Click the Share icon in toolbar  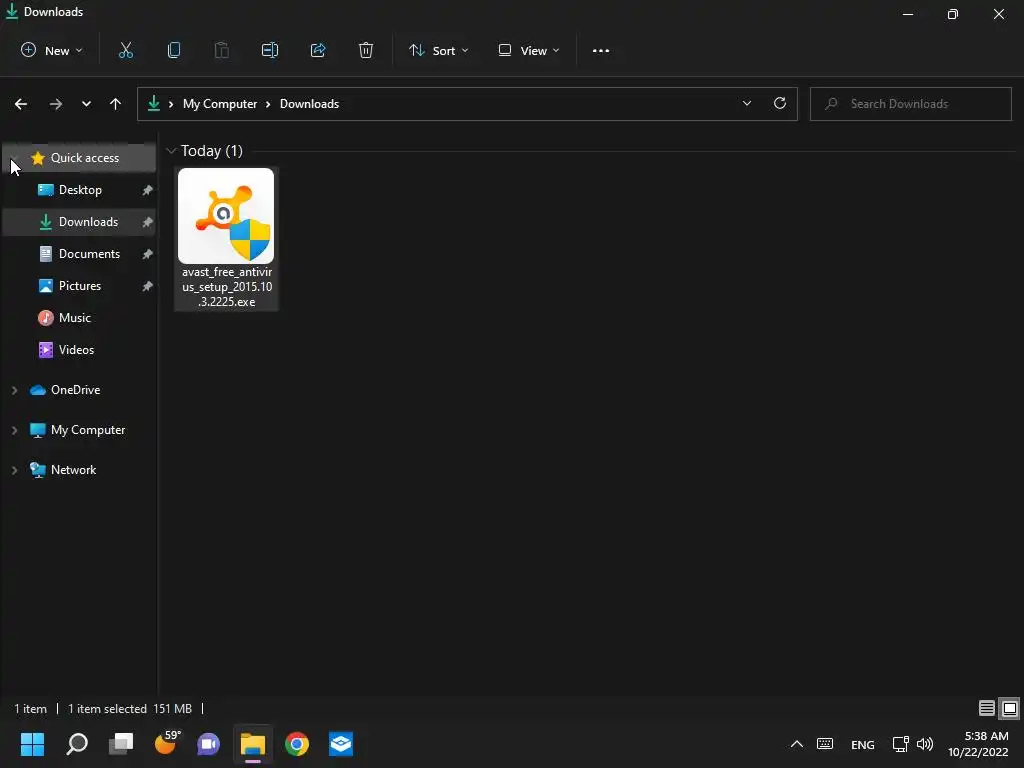(x=318, y=50)
